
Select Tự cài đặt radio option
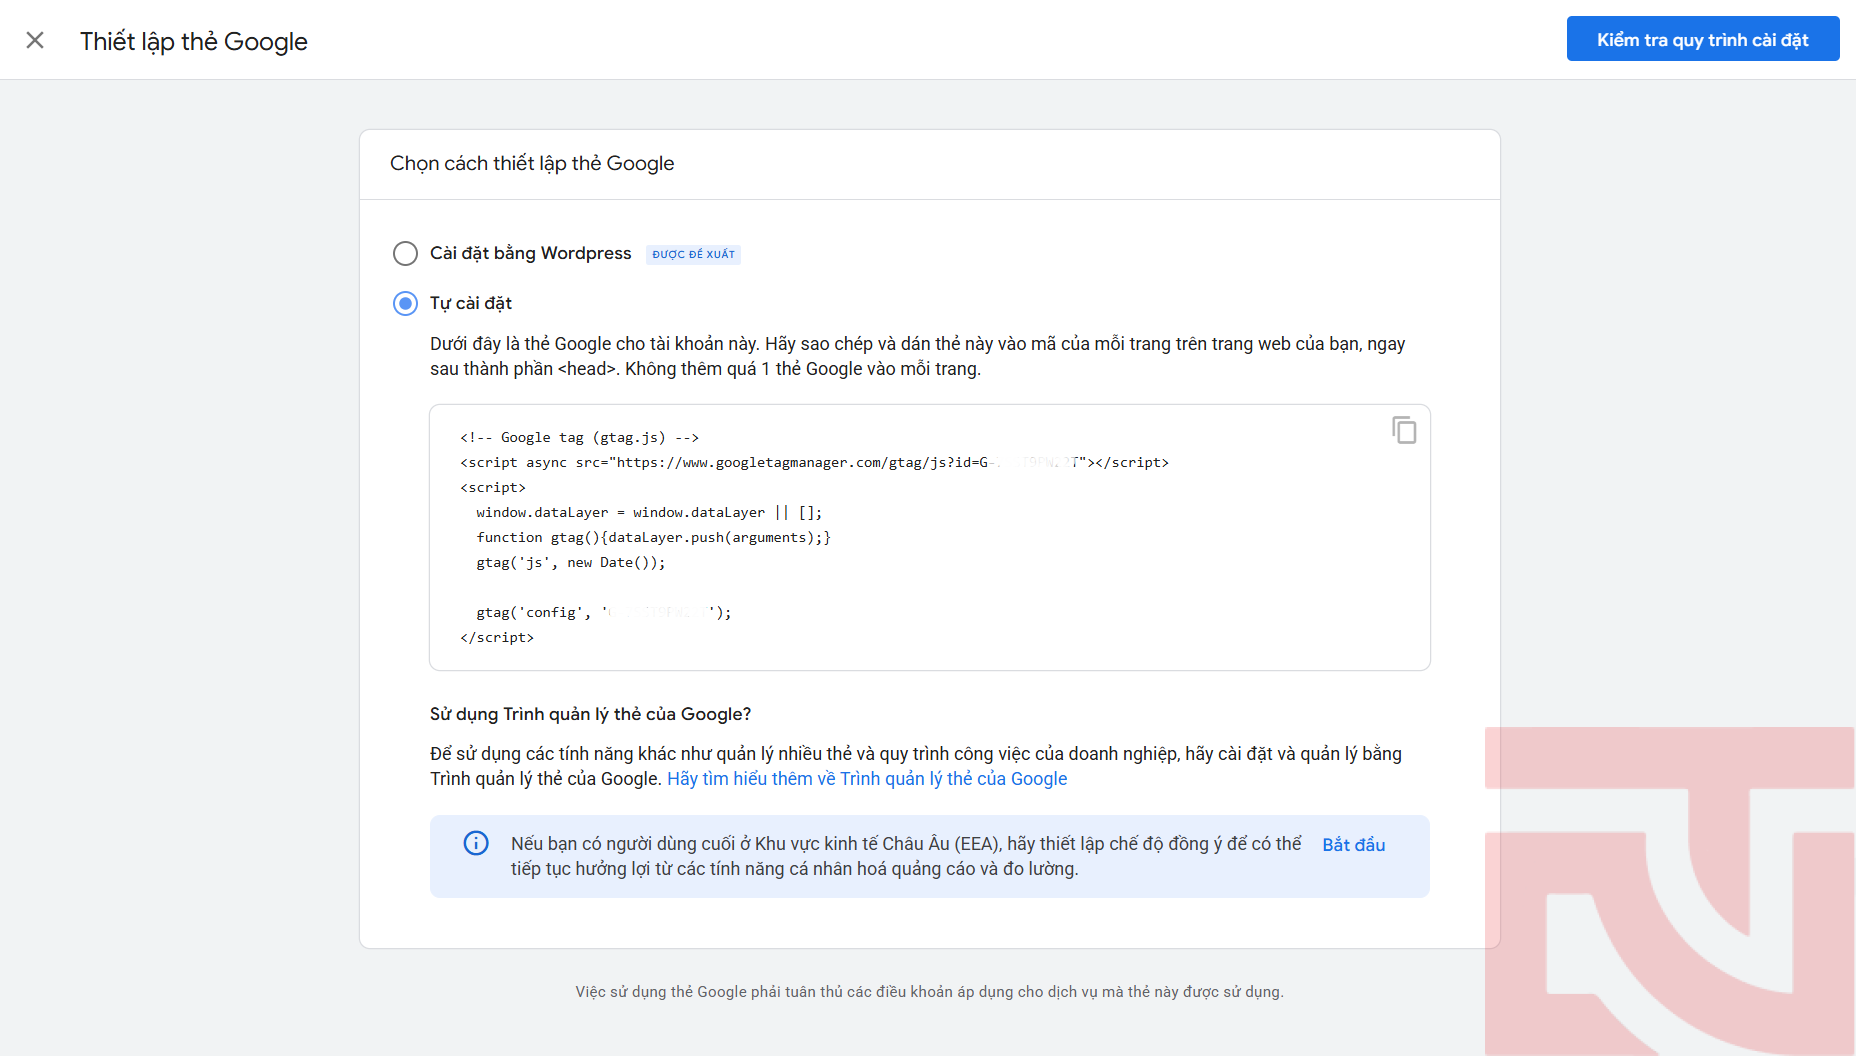(405, 303)
